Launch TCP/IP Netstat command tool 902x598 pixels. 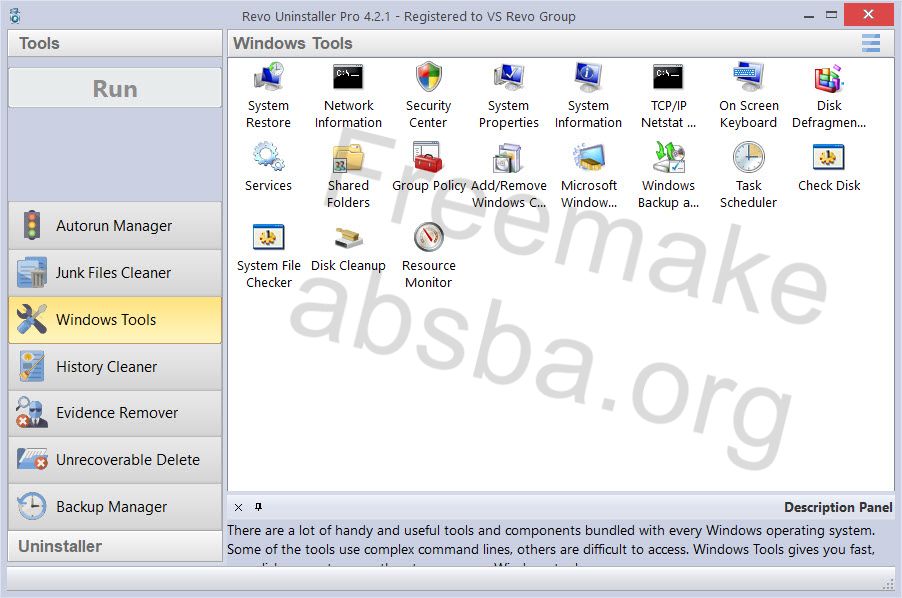coord(668,95)
